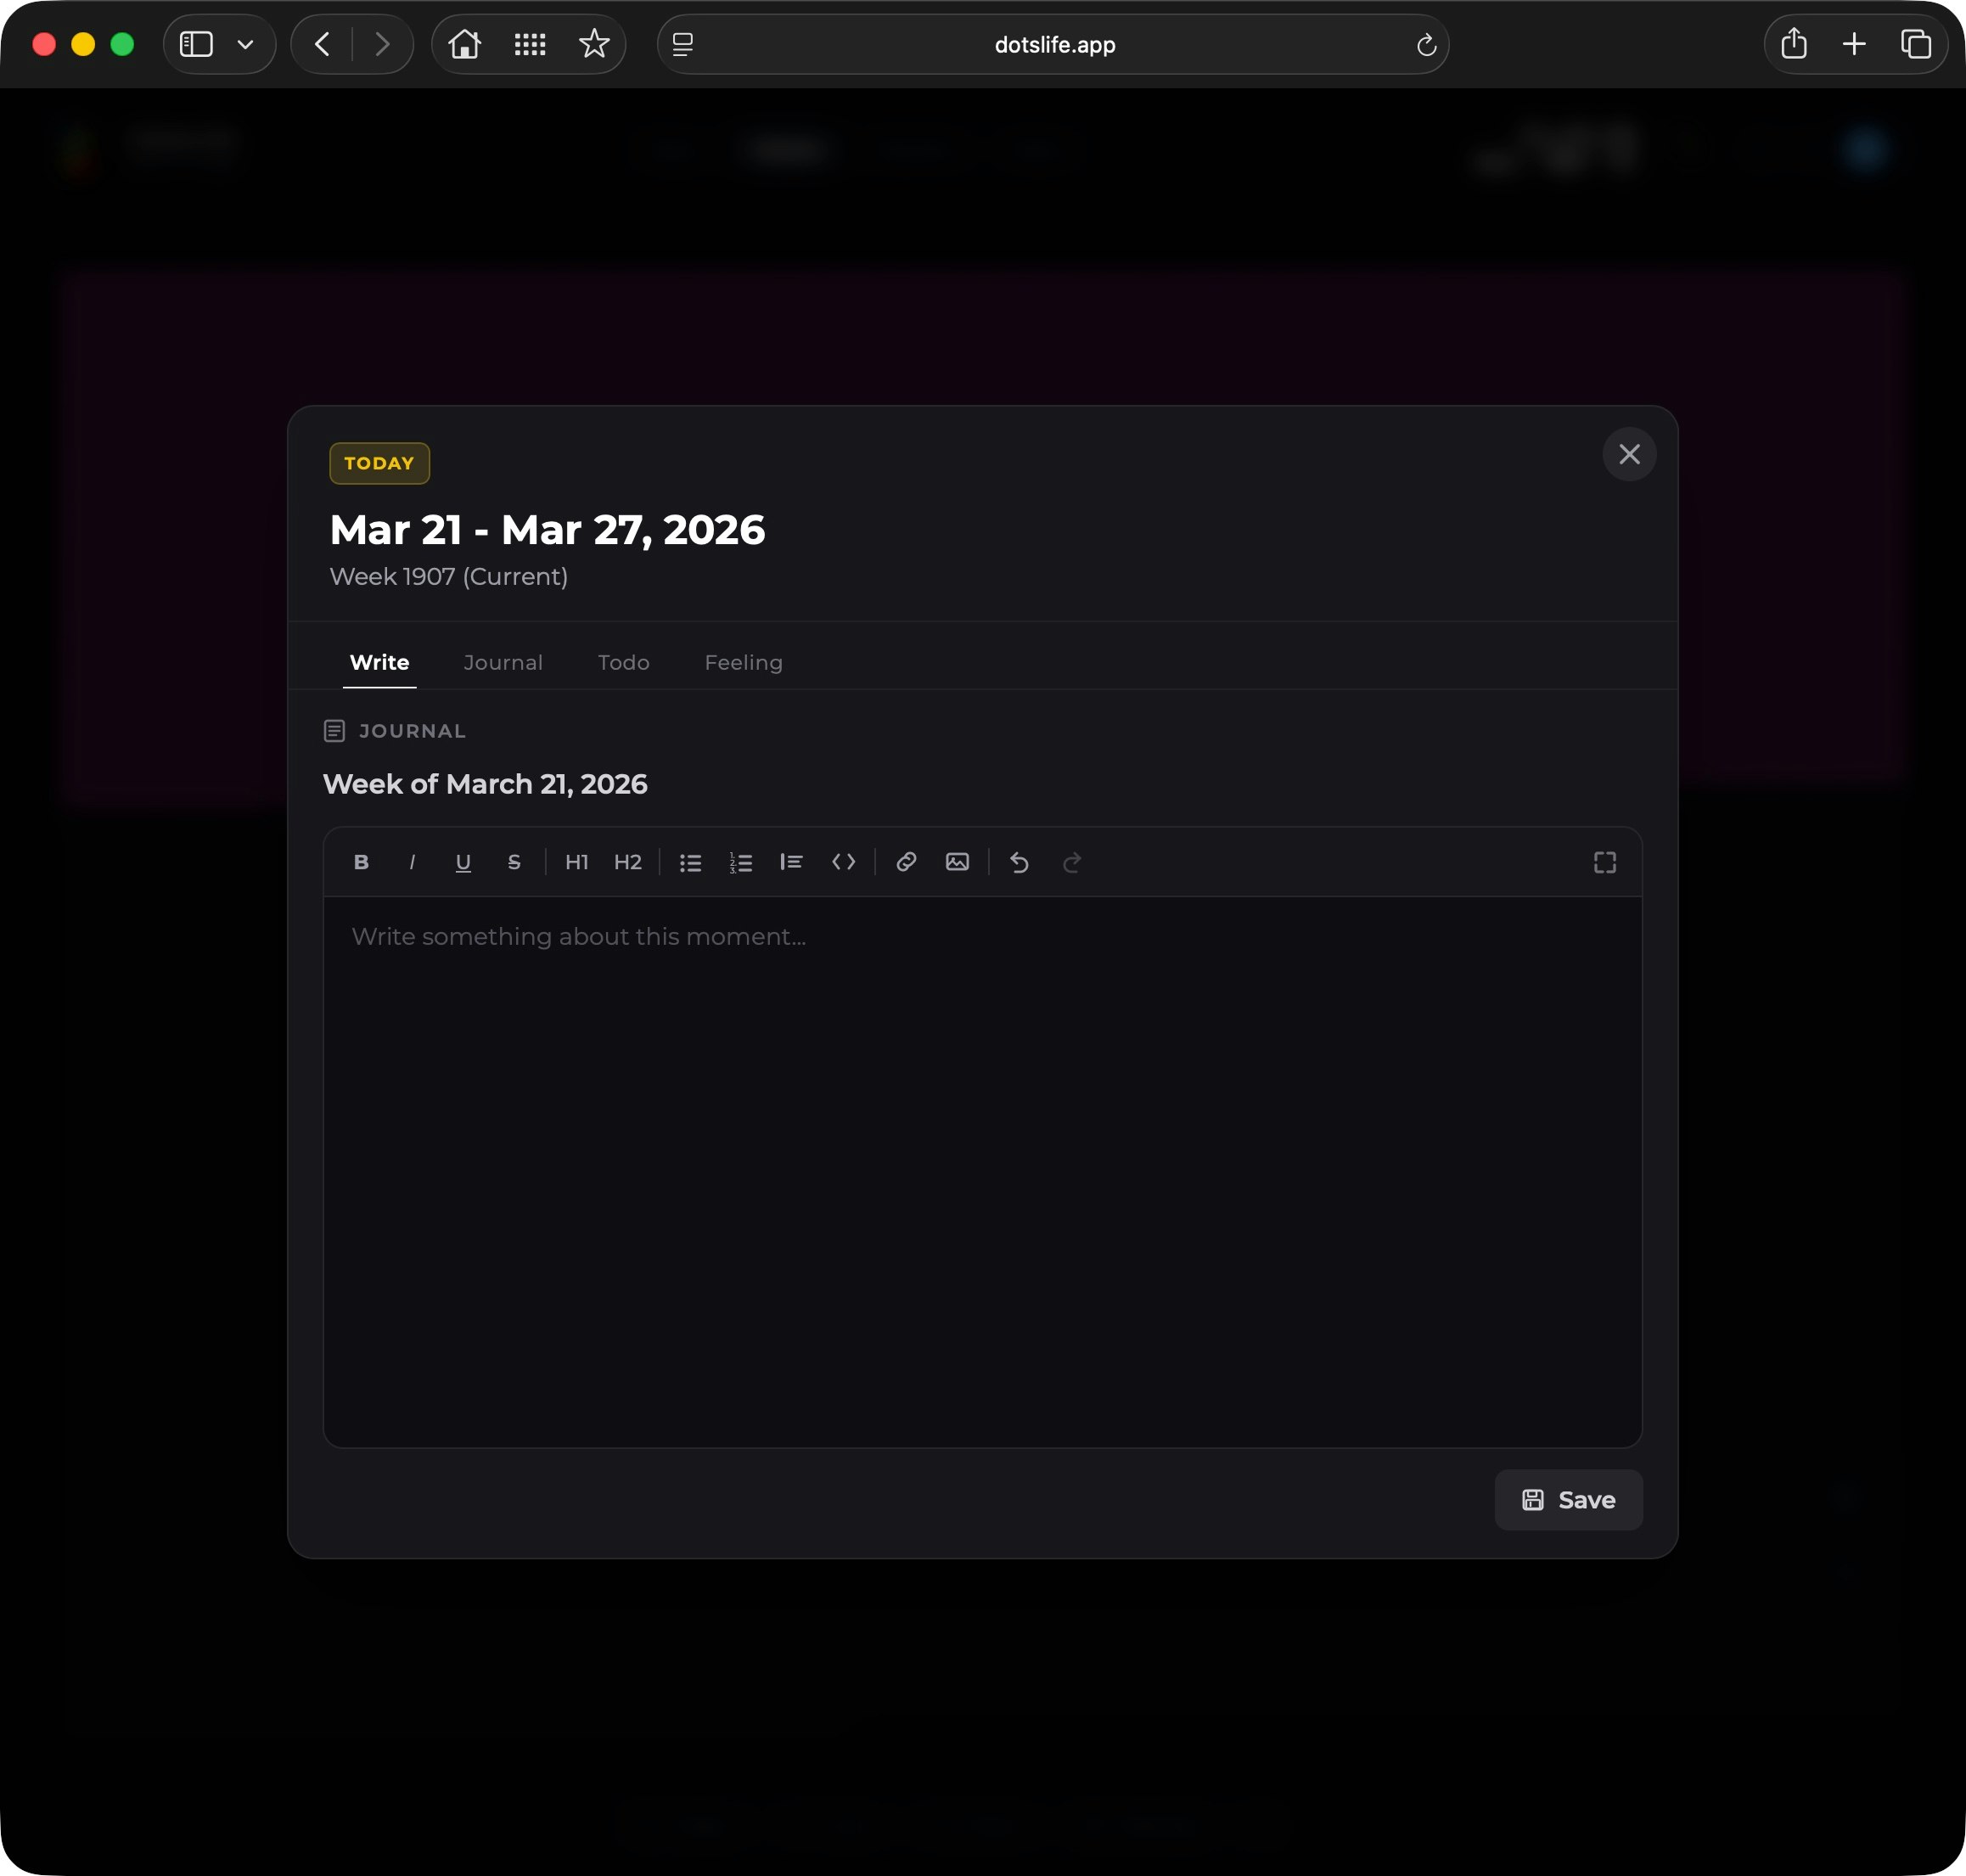Toggle bold formatting in editor toolbar
Viewport: 1966px width, 1876px height.
361,862
